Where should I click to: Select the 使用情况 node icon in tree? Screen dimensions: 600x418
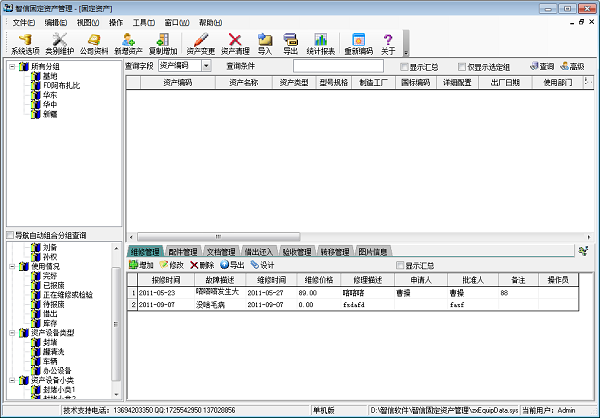pos(24,266)
